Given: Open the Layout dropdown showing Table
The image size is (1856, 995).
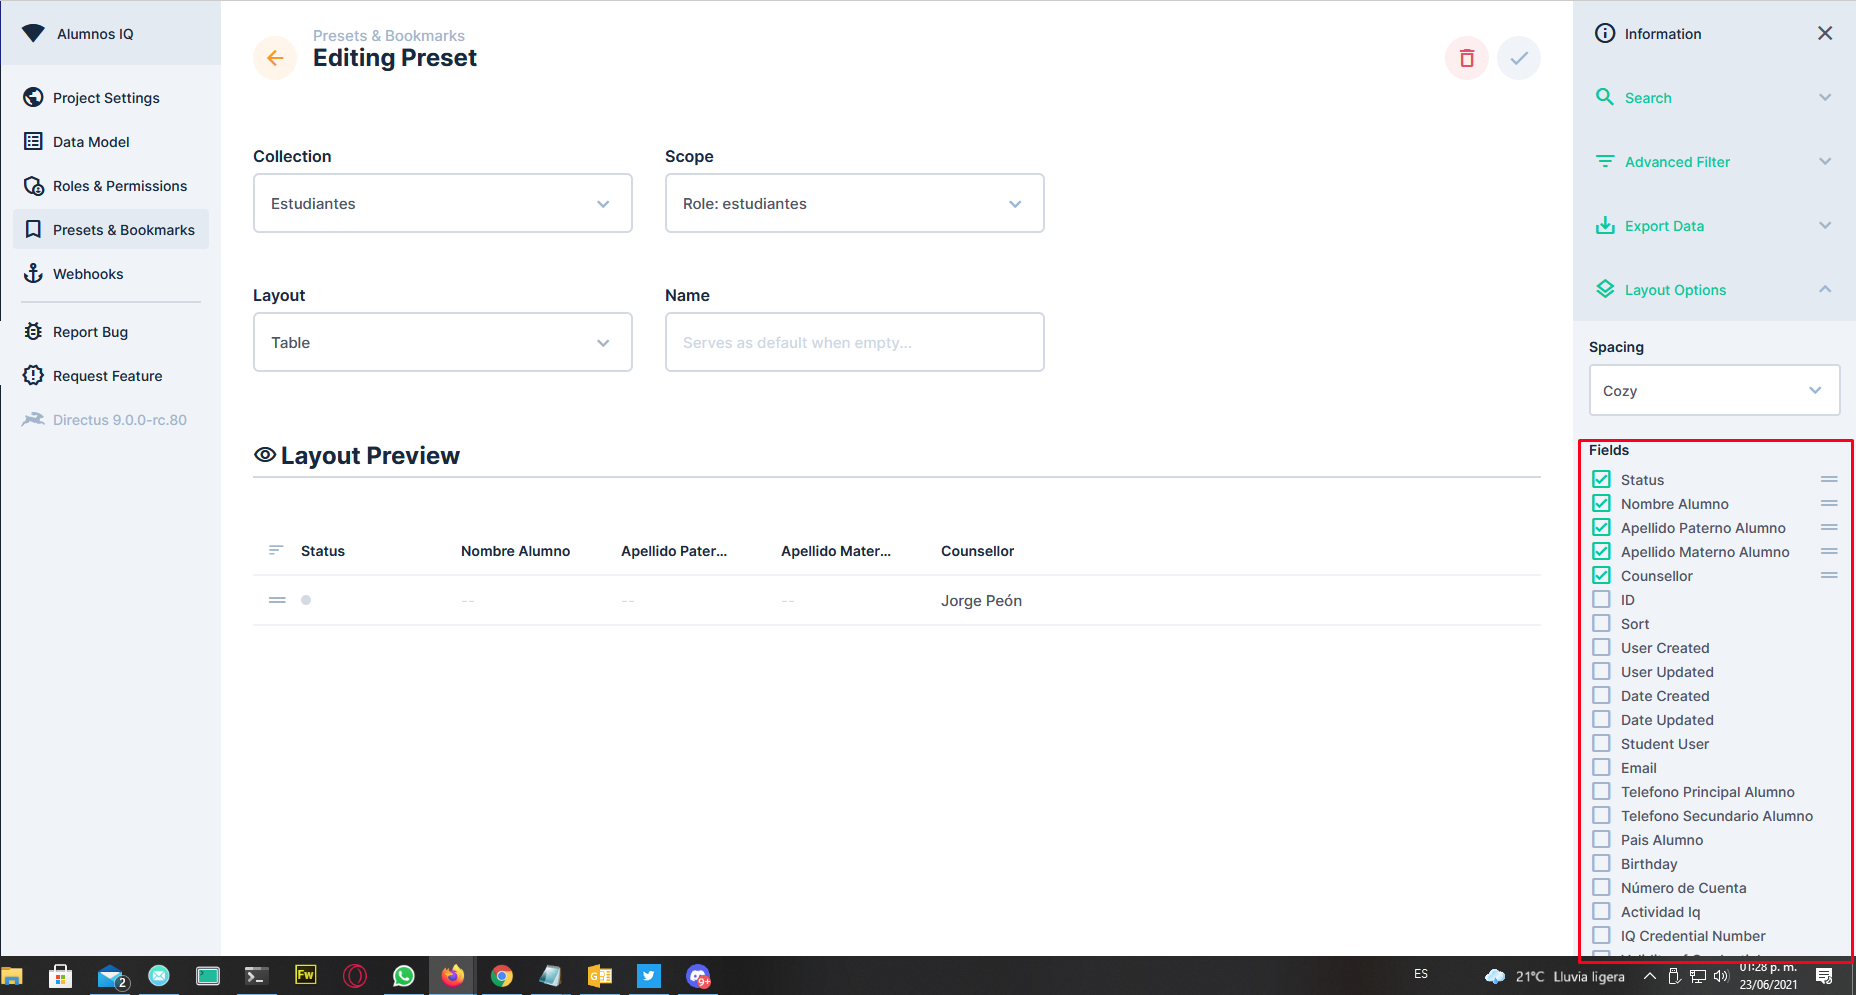Looking at the screenshot, I should click(x=443, y=342).
